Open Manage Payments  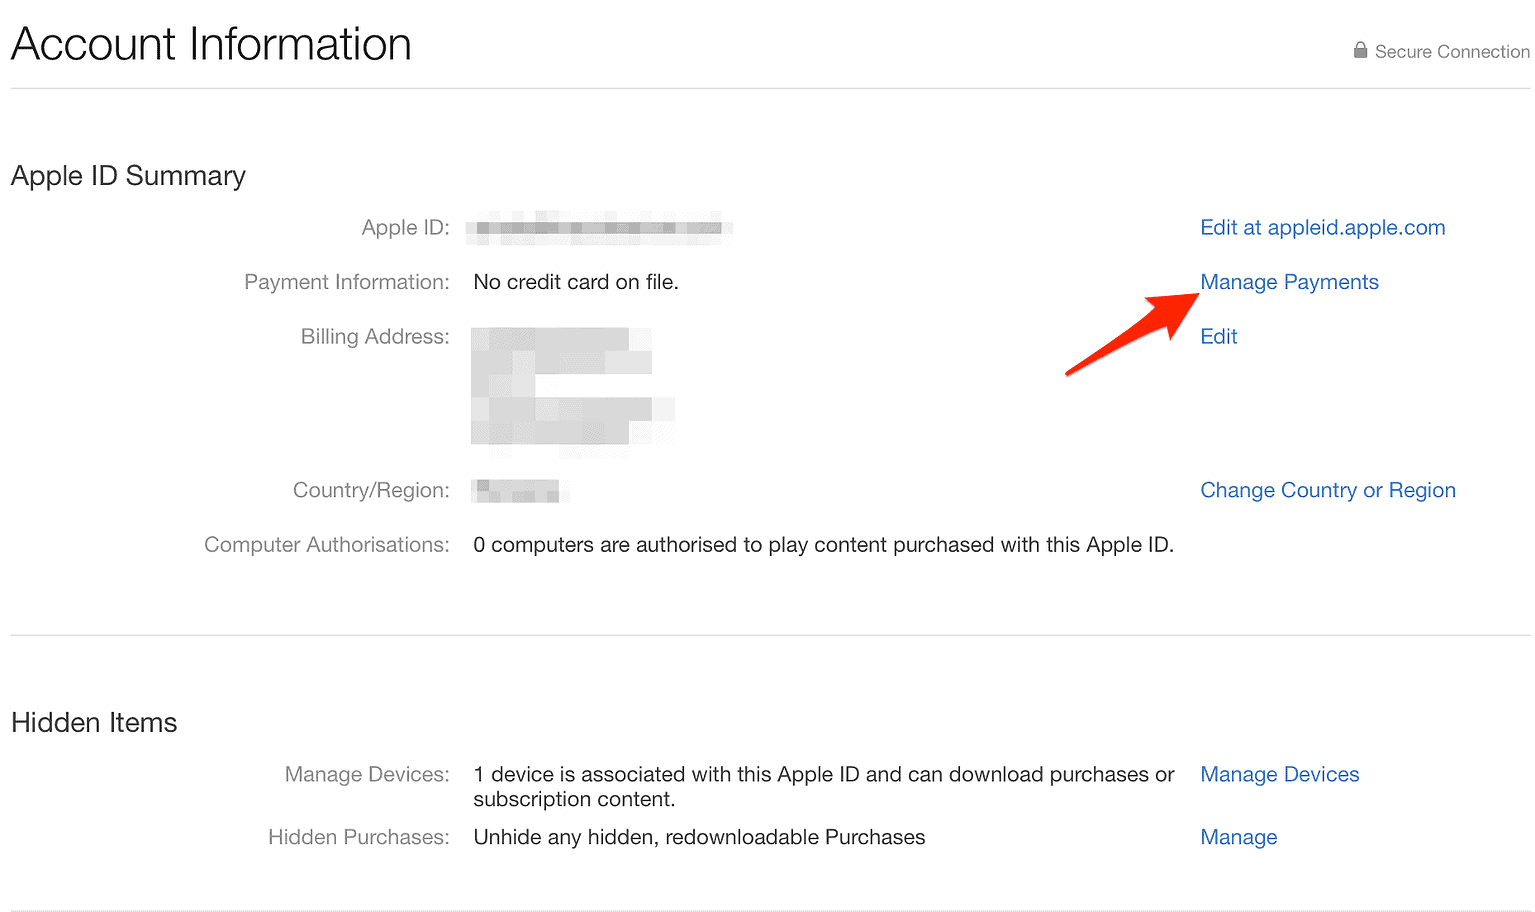1289,282
